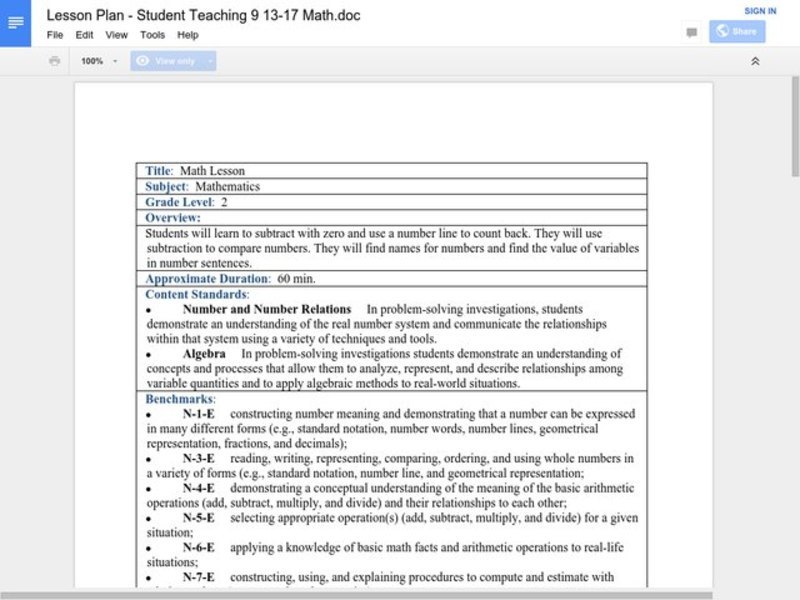Click the SIGN IN link

[759, 10]
